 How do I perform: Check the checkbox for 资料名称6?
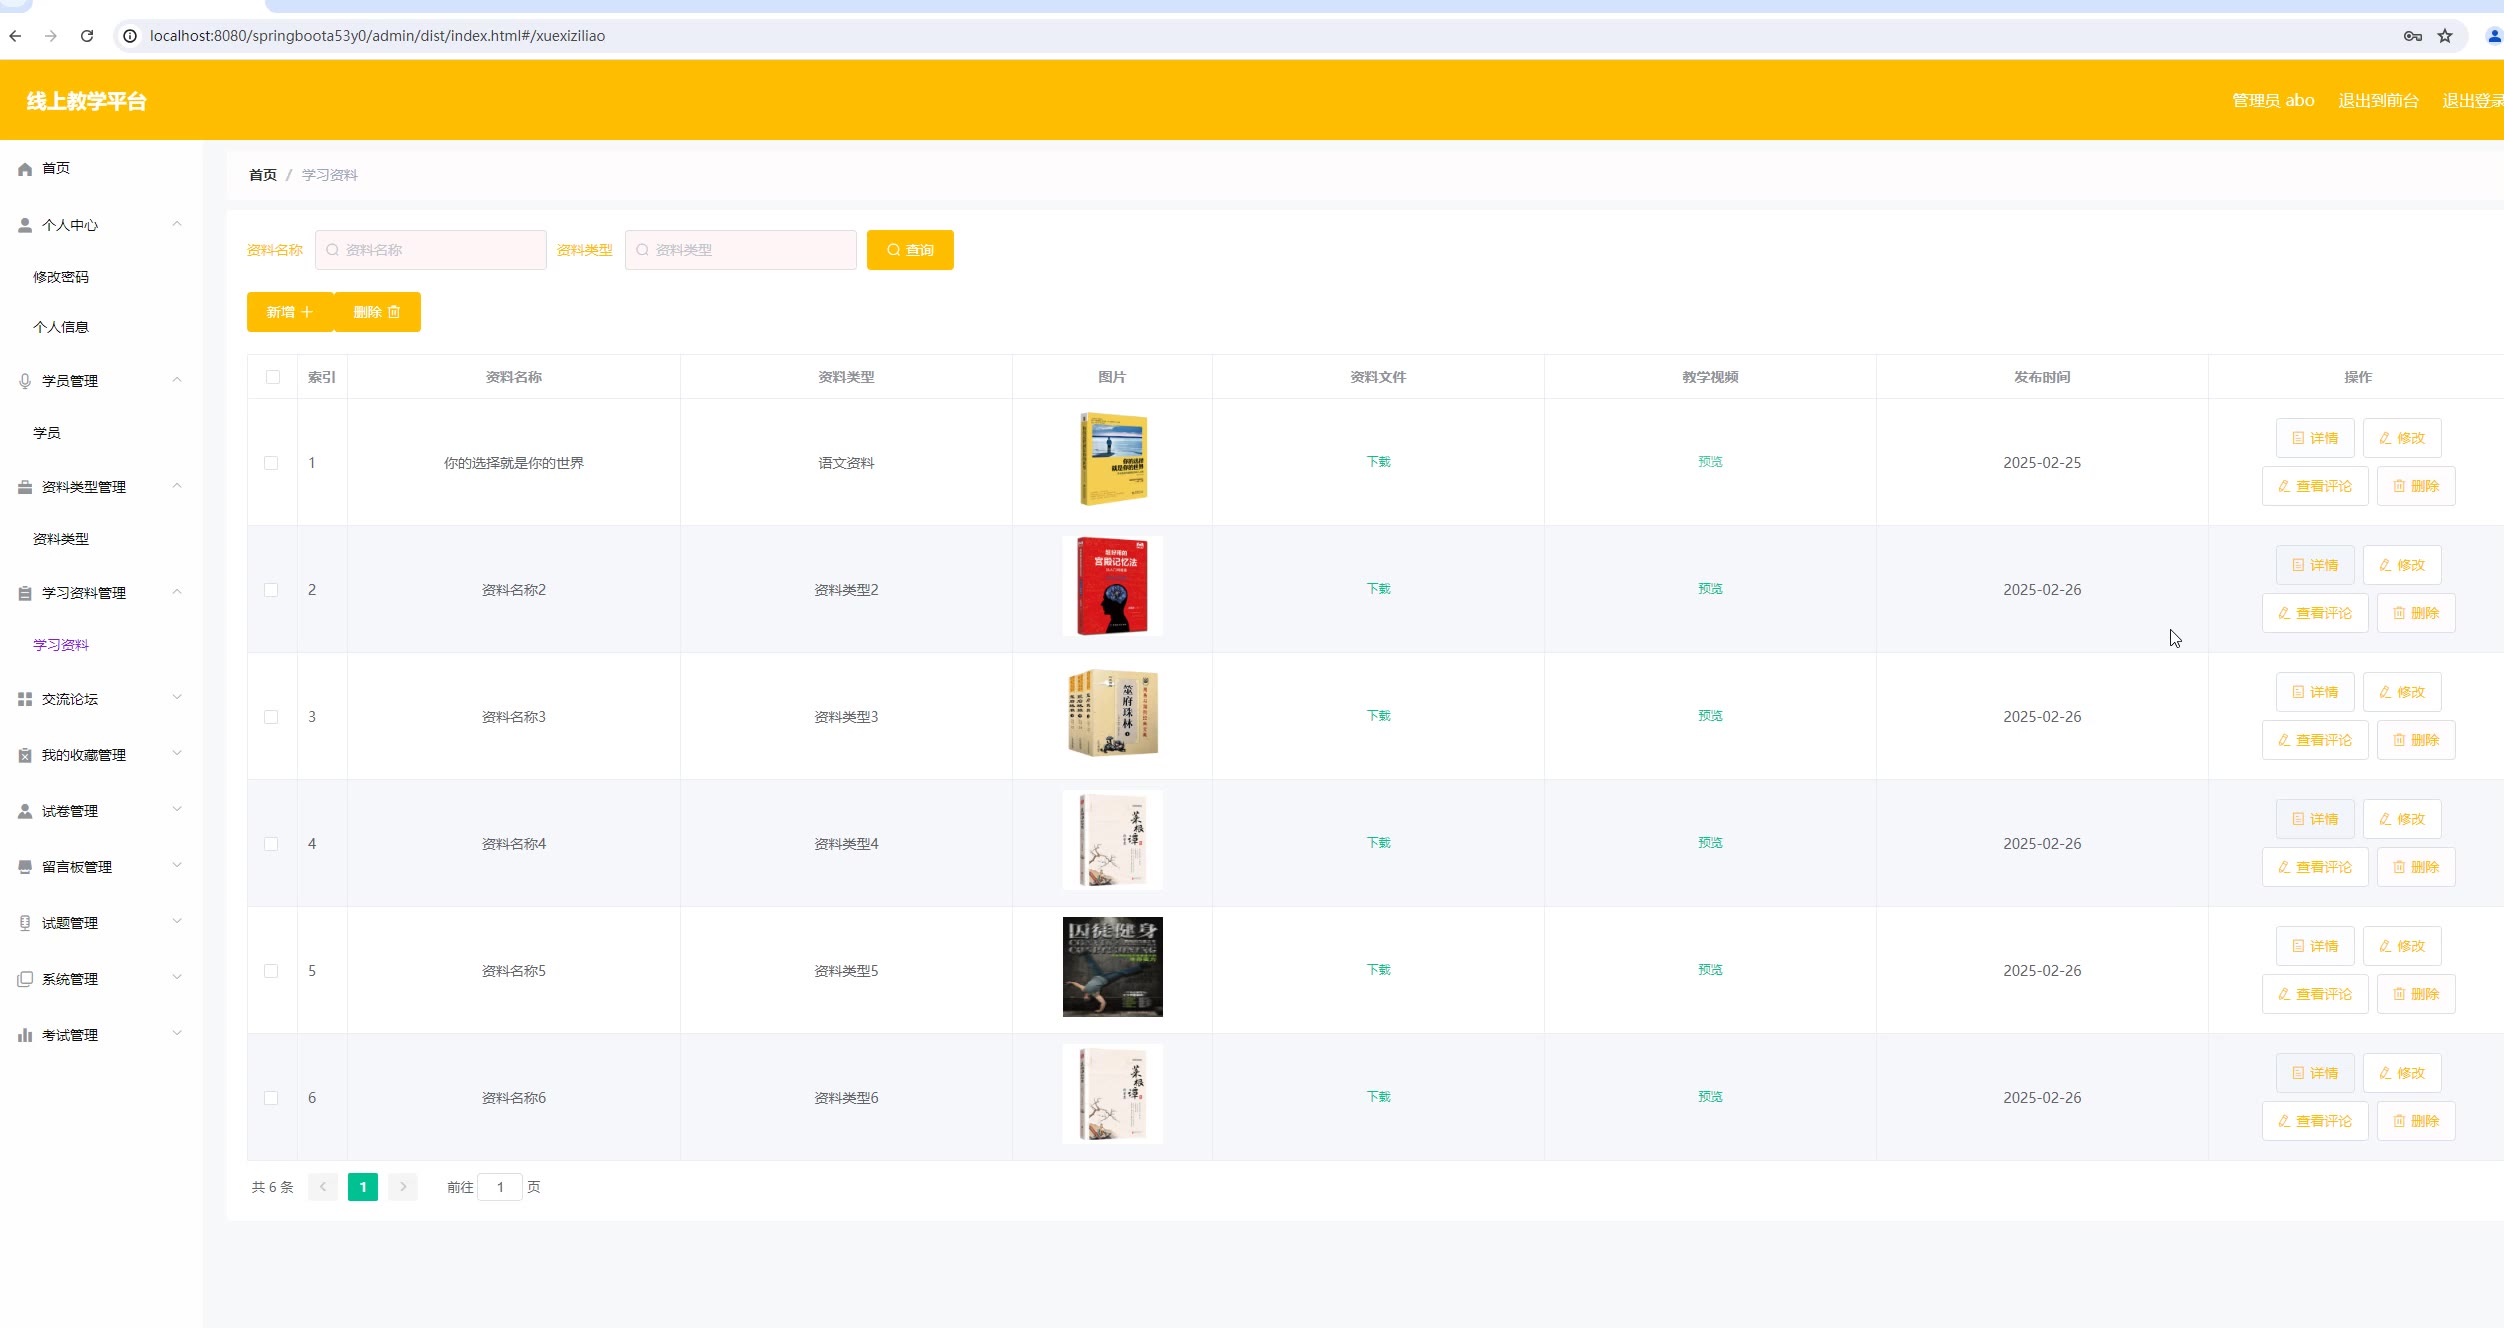coord(271,1098)
